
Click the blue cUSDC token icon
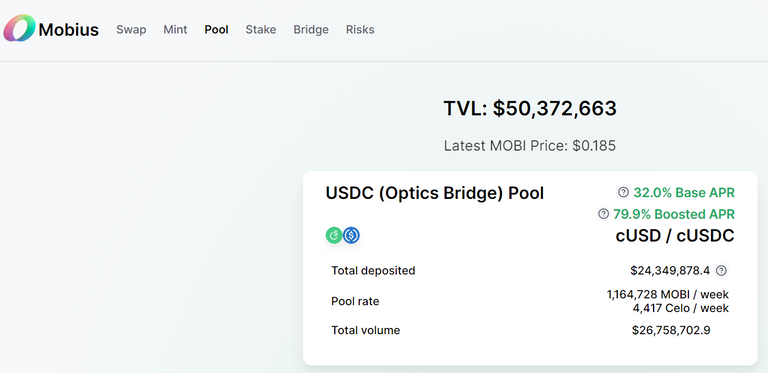click(351, 235)
